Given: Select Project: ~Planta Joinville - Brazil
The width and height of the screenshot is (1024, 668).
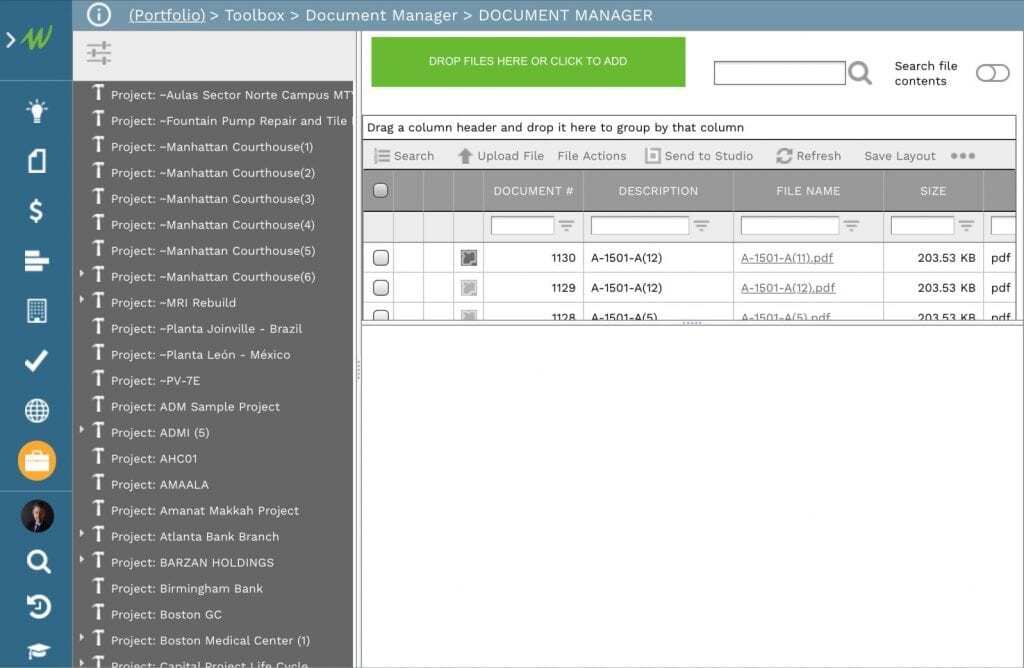Looking at the screenshot, I should pyautogui.click(x=206, y=328).
